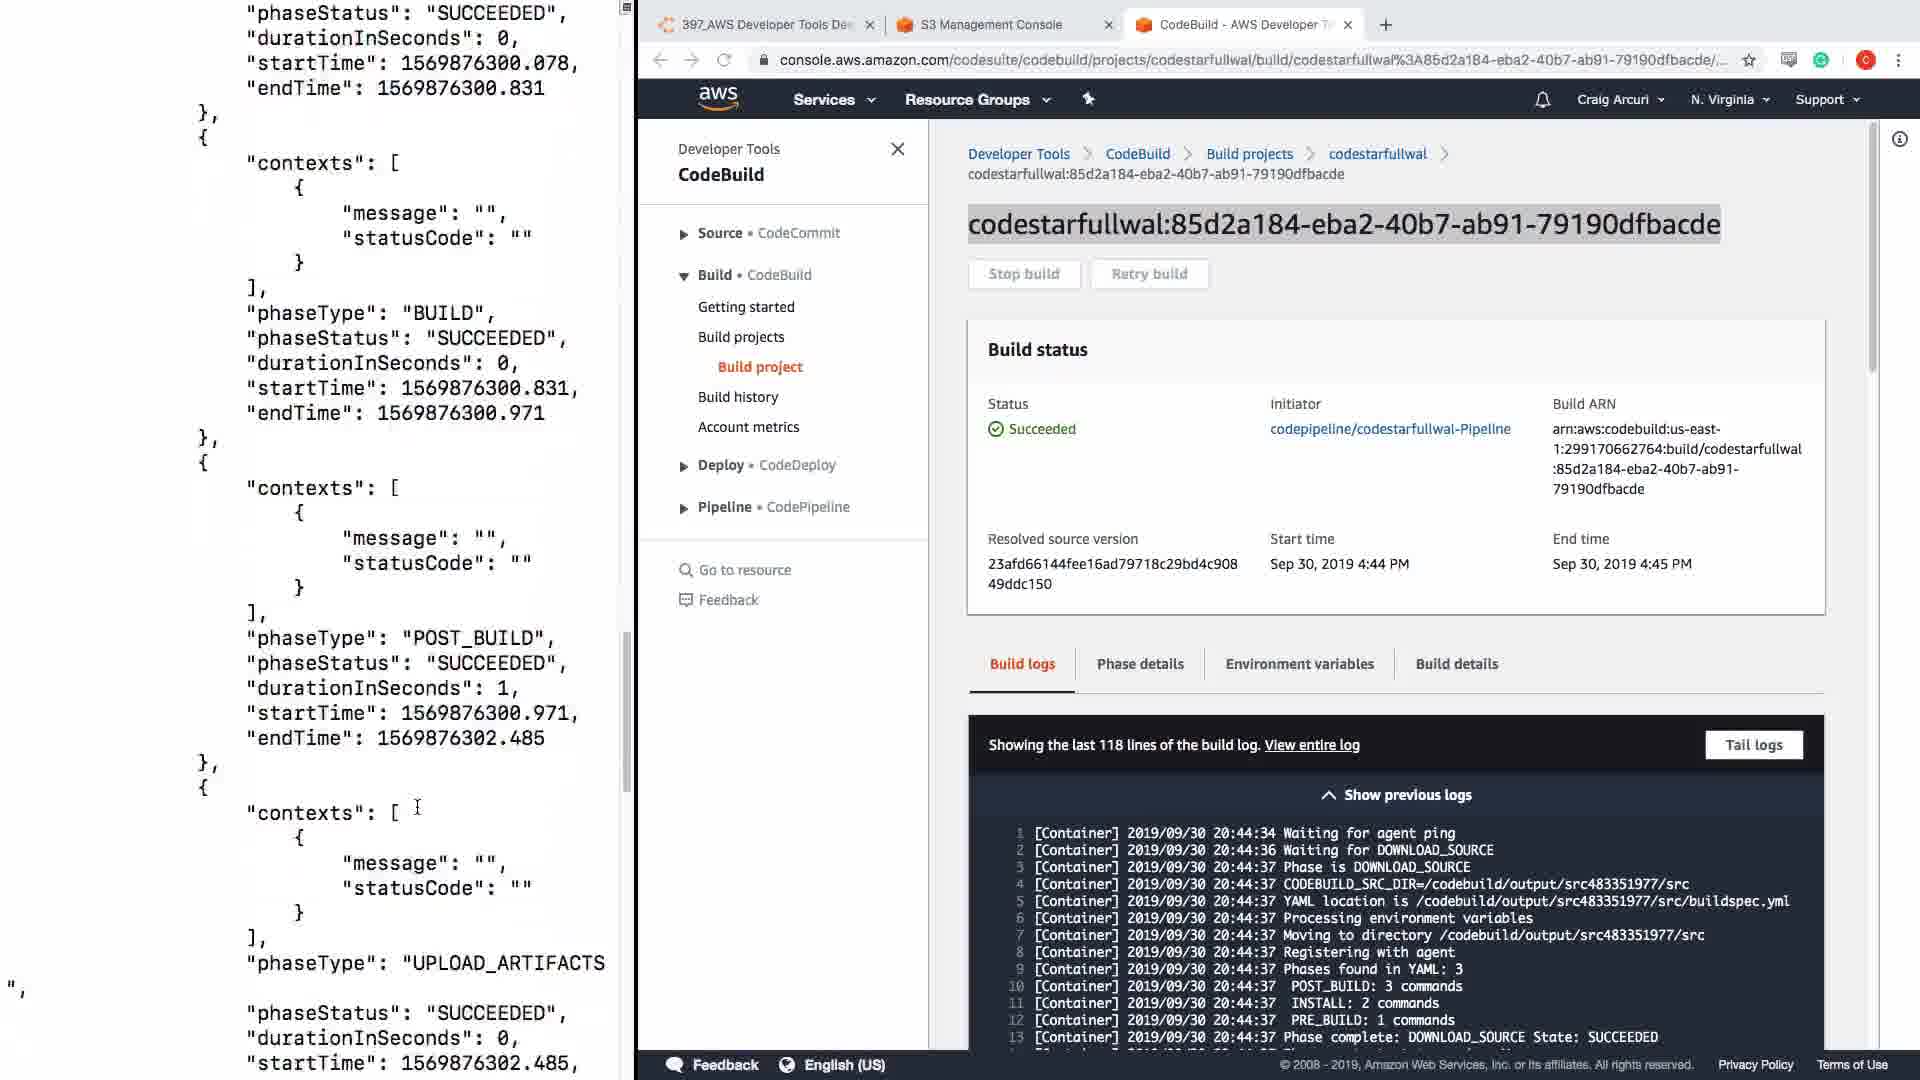The height and width of the screenshot is (1080, 1920).
Task: Close the Developer Tools side panel
Action: click(897, 149)
